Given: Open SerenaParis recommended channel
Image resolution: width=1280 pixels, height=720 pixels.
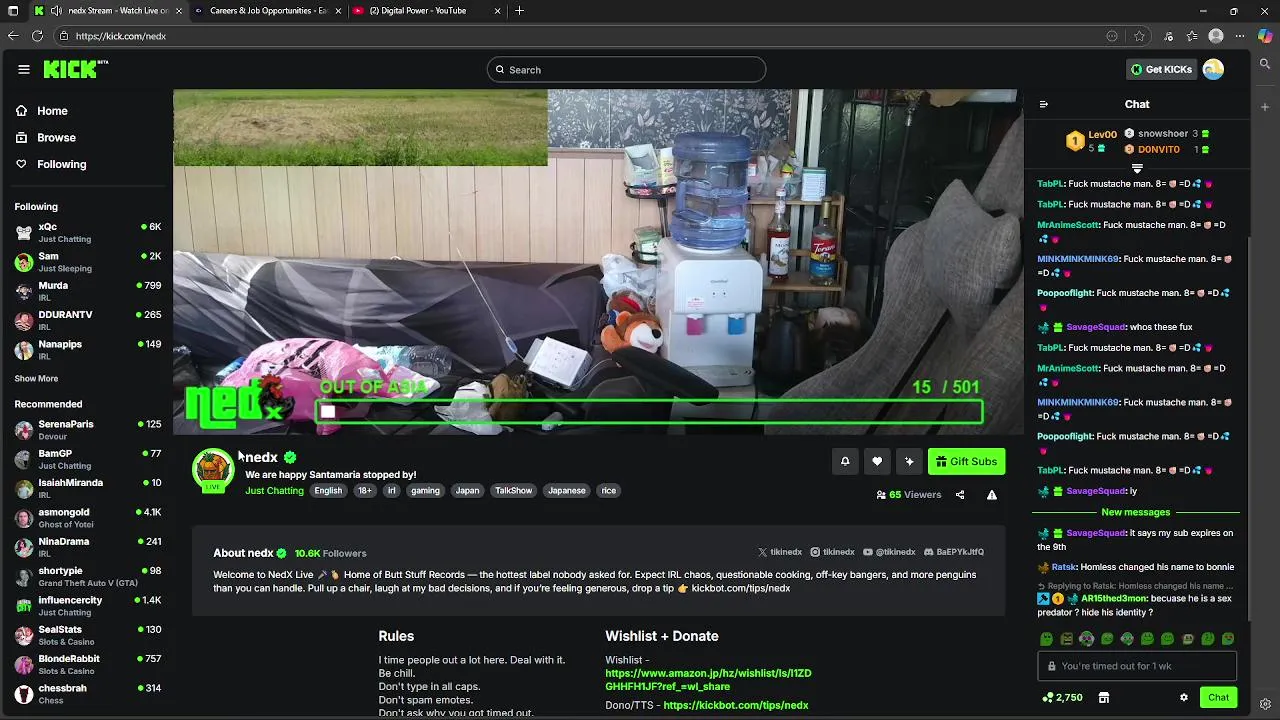Looking at the screenshot, I should [88, 430].
